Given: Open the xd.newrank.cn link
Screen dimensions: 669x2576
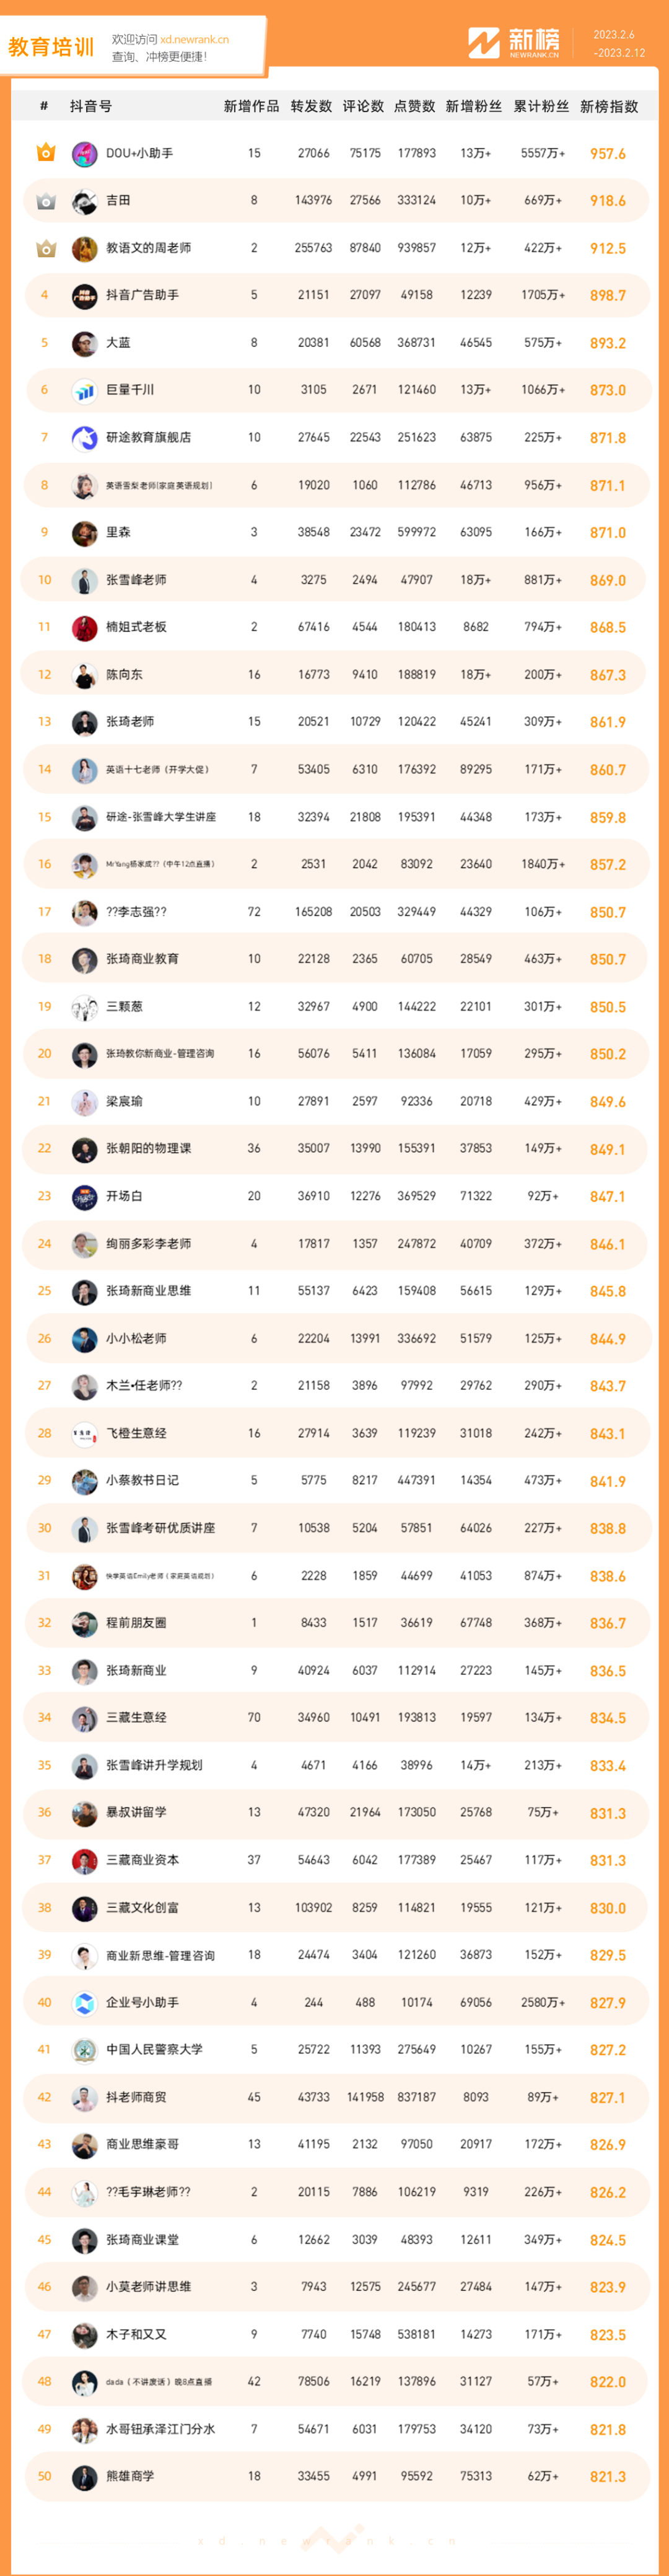Looking at the screenshot, I should tap(194, 39).
